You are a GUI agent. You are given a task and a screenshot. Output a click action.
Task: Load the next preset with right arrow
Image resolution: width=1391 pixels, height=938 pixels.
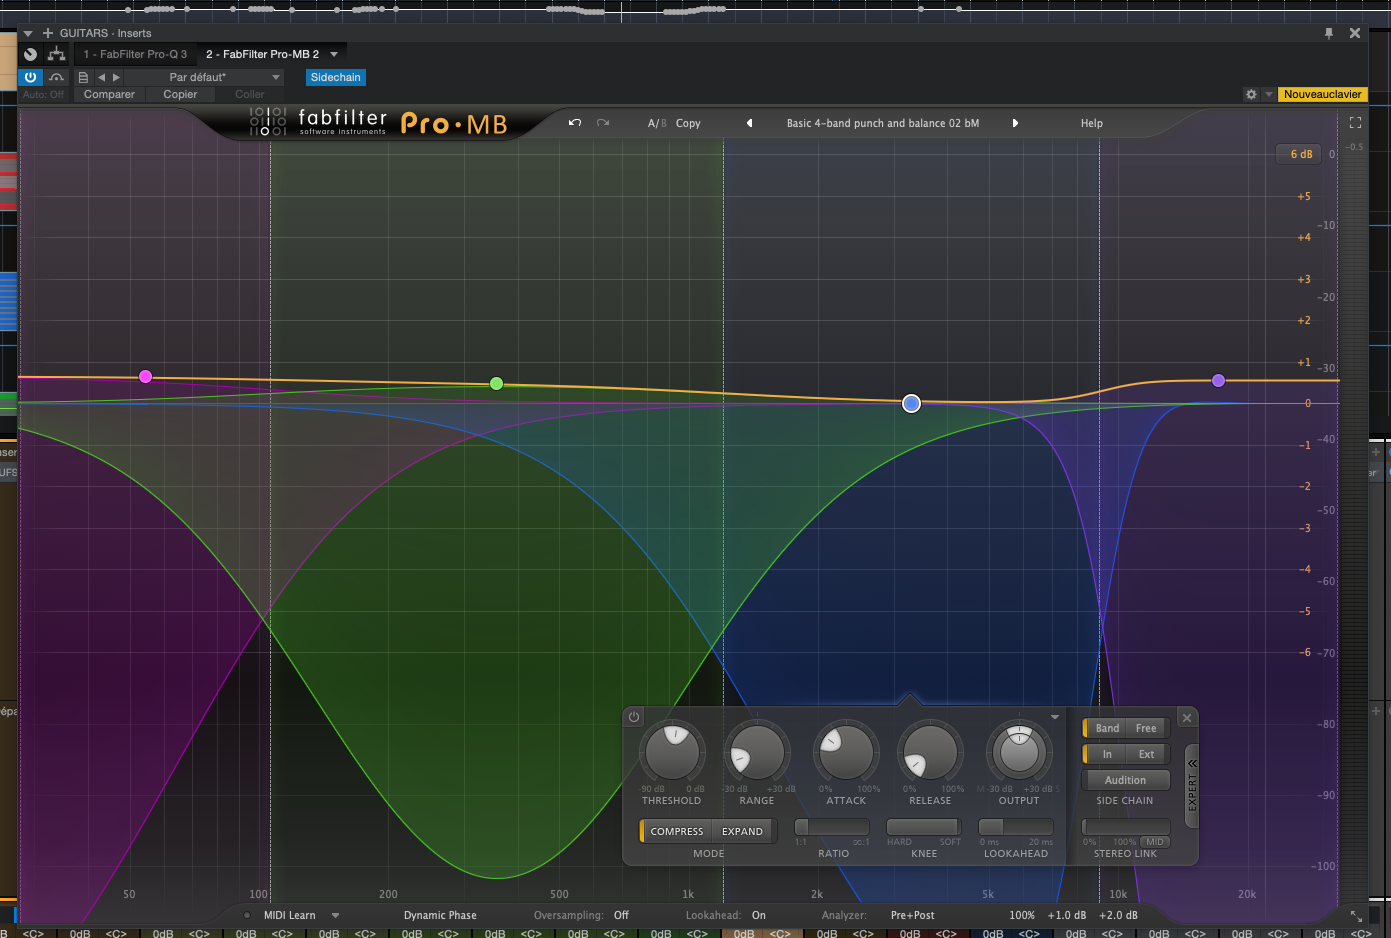[x=1015, y=123]
